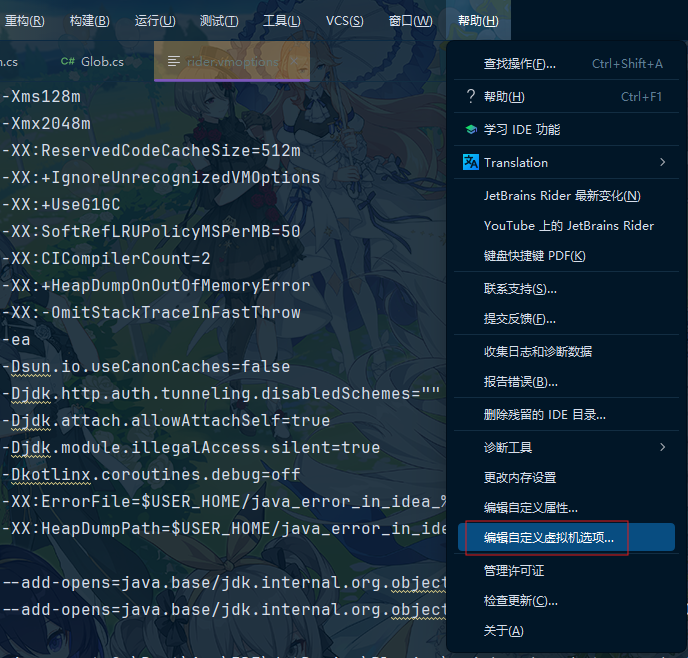The image size is (688, 658).
Task: Choose 查找操作(F) from Help menu
Action: point(520,64)
